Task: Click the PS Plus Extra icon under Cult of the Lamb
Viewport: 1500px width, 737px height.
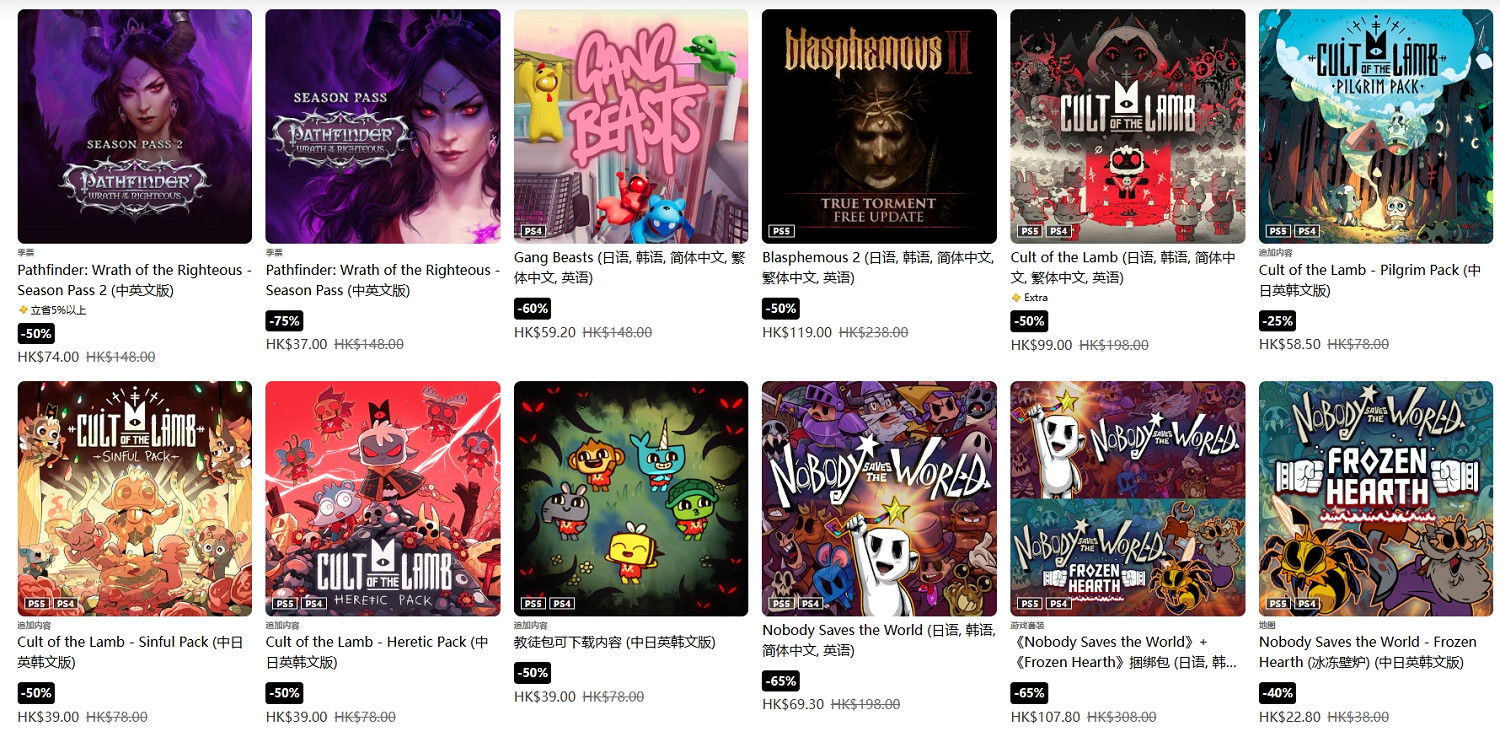Action: (x=1016, y=298)
